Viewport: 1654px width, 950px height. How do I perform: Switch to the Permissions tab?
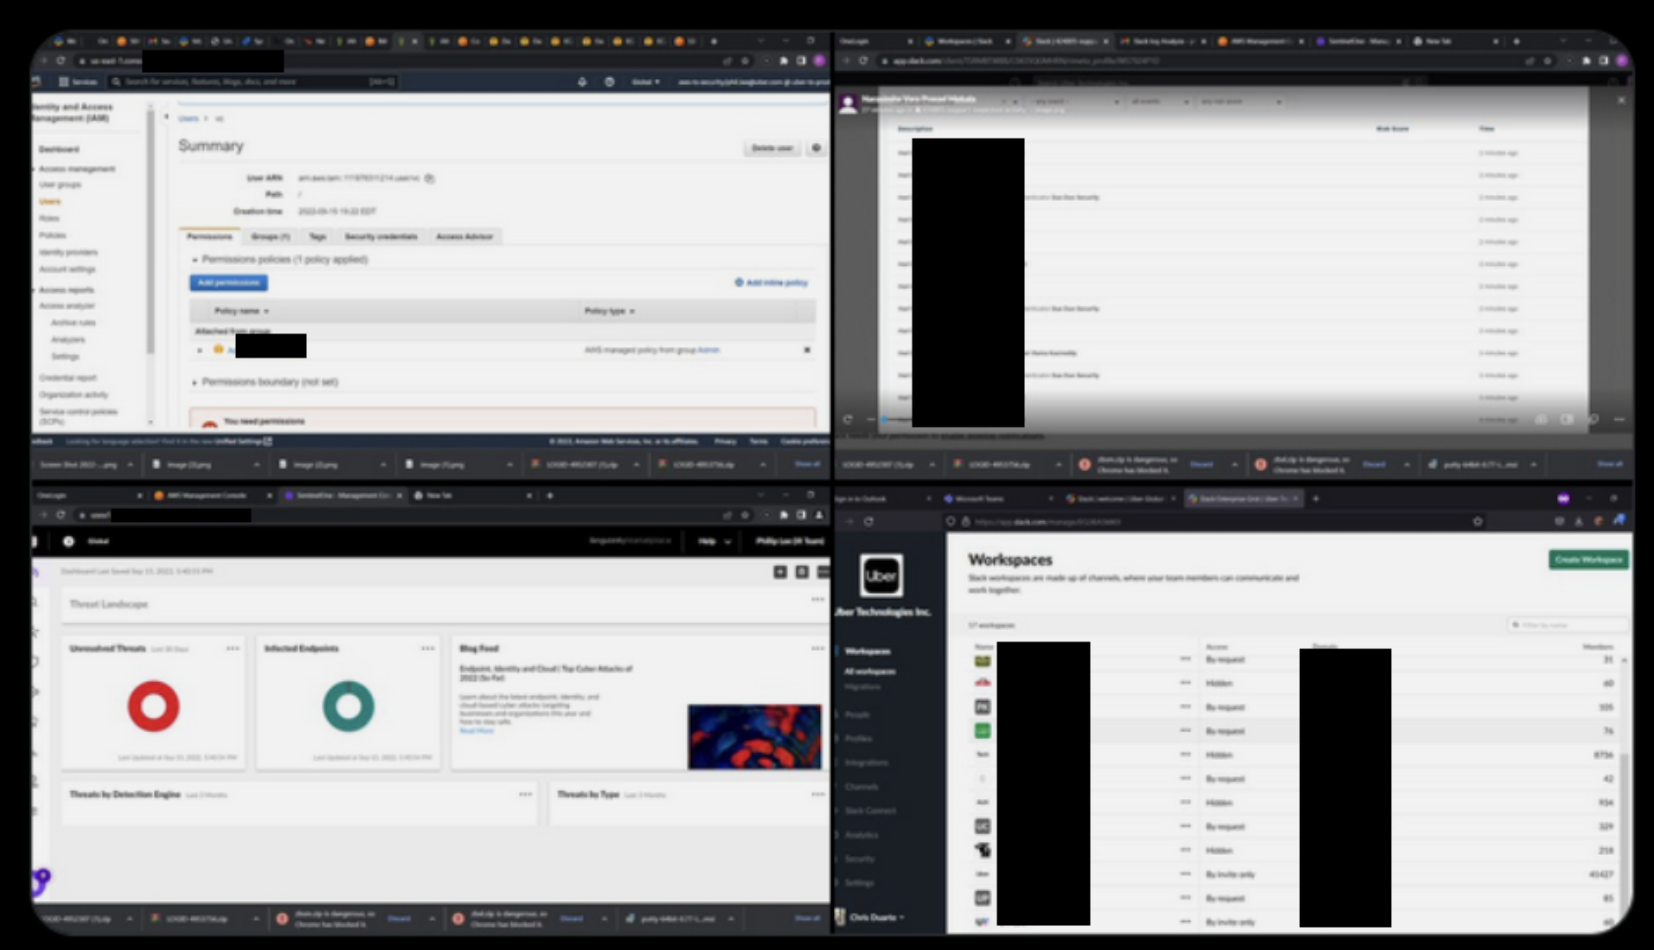(209, 237)
